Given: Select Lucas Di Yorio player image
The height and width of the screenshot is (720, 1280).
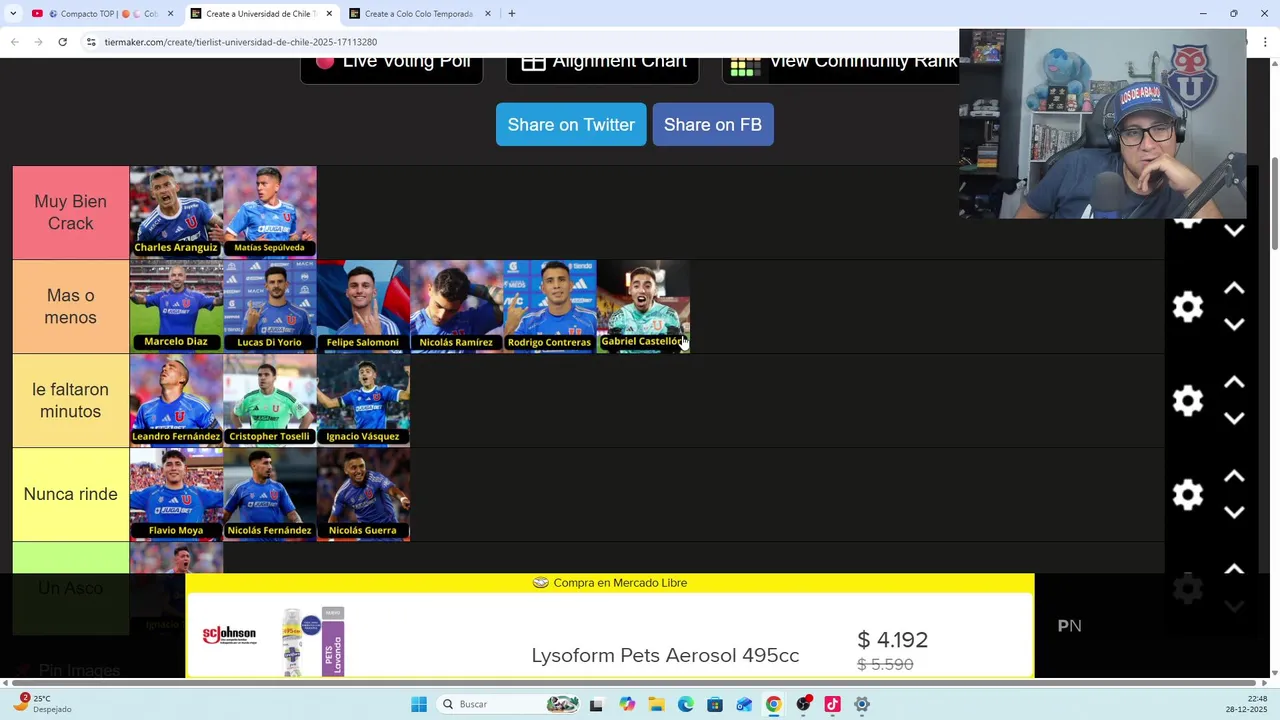Looking at the screenshot, I should (x=270, y=306).
